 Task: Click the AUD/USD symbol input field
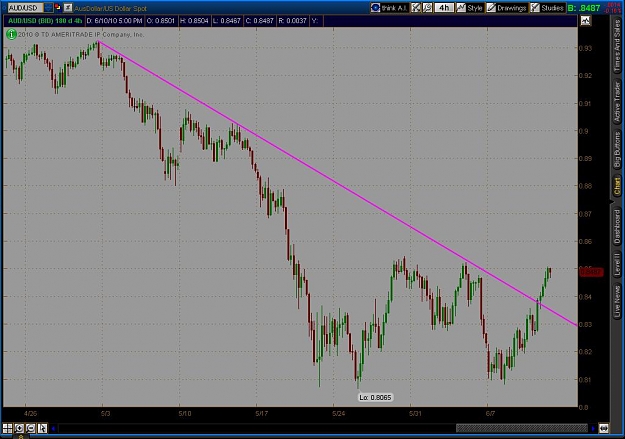(25, 8)
